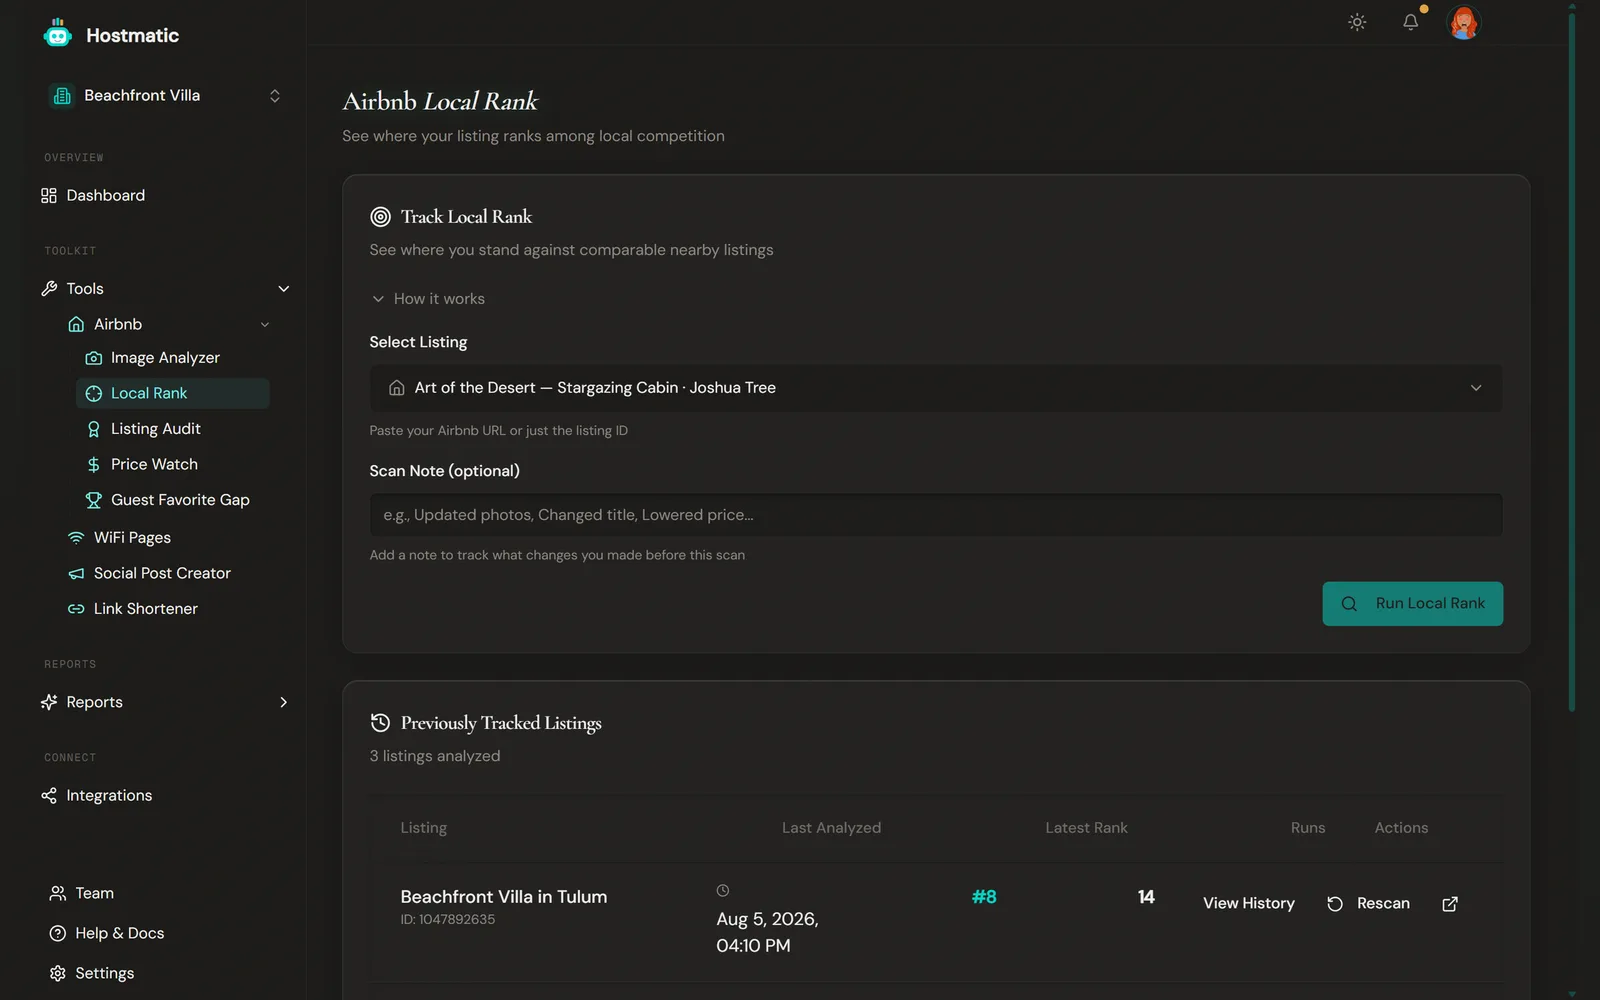This screenshot has width=1600, height=1000.
Task: Click the Airbnb house icon
Action: click(76, 324)
